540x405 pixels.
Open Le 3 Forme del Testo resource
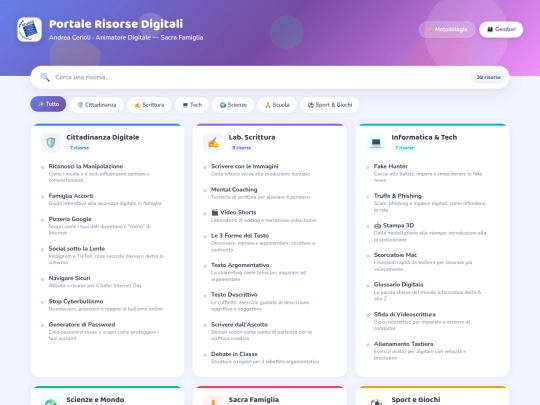[270, 242]
